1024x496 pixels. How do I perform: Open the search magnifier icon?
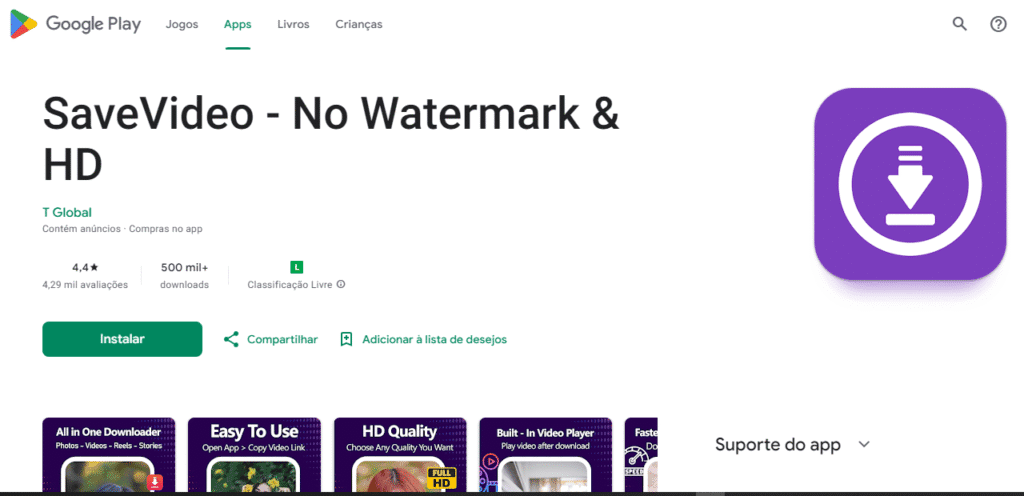click(x=959, y=25)
